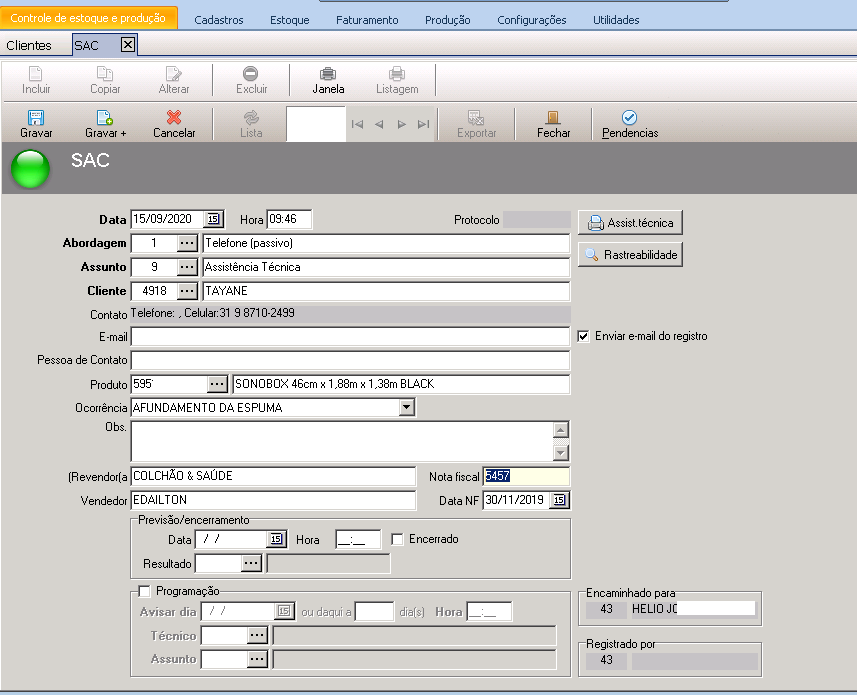Switch to the Clientes tab
Image resolution: width=858 pixels, height=695 pixels.
29,45
